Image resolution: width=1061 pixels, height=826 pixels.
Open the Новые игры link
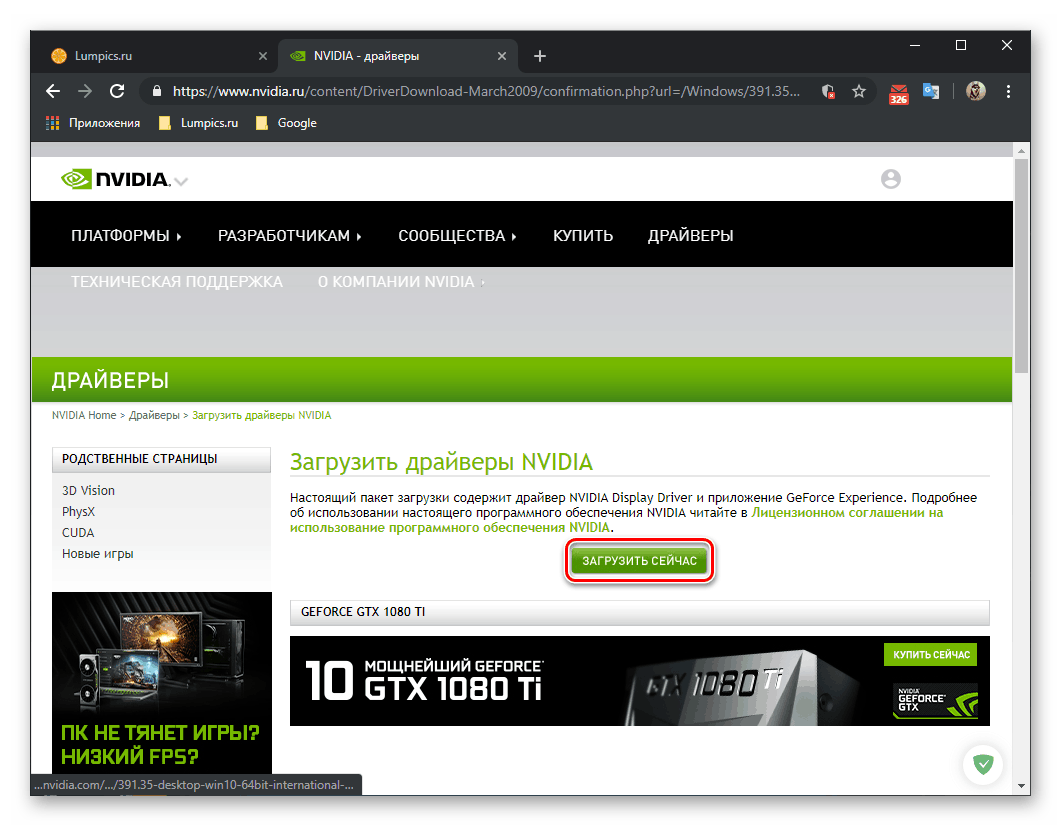[x=97, y=553]
